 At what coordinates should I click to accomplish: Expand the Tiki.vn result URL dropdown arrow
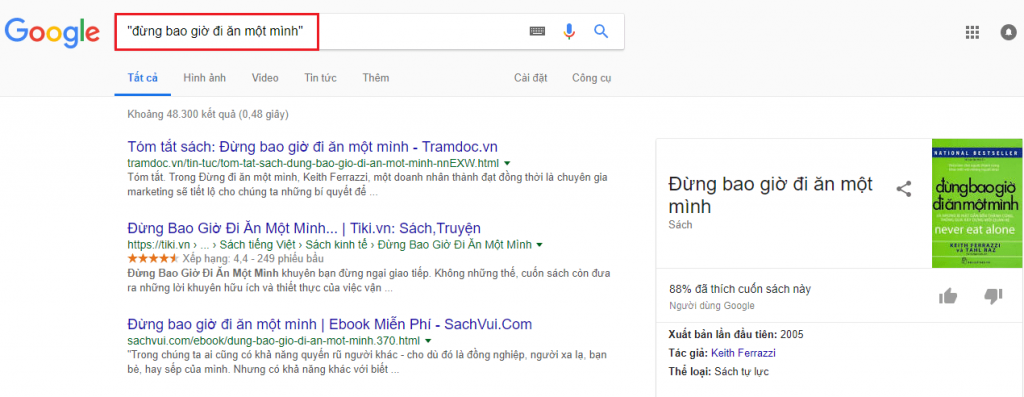pyautogui.click(x=539, y=246)
